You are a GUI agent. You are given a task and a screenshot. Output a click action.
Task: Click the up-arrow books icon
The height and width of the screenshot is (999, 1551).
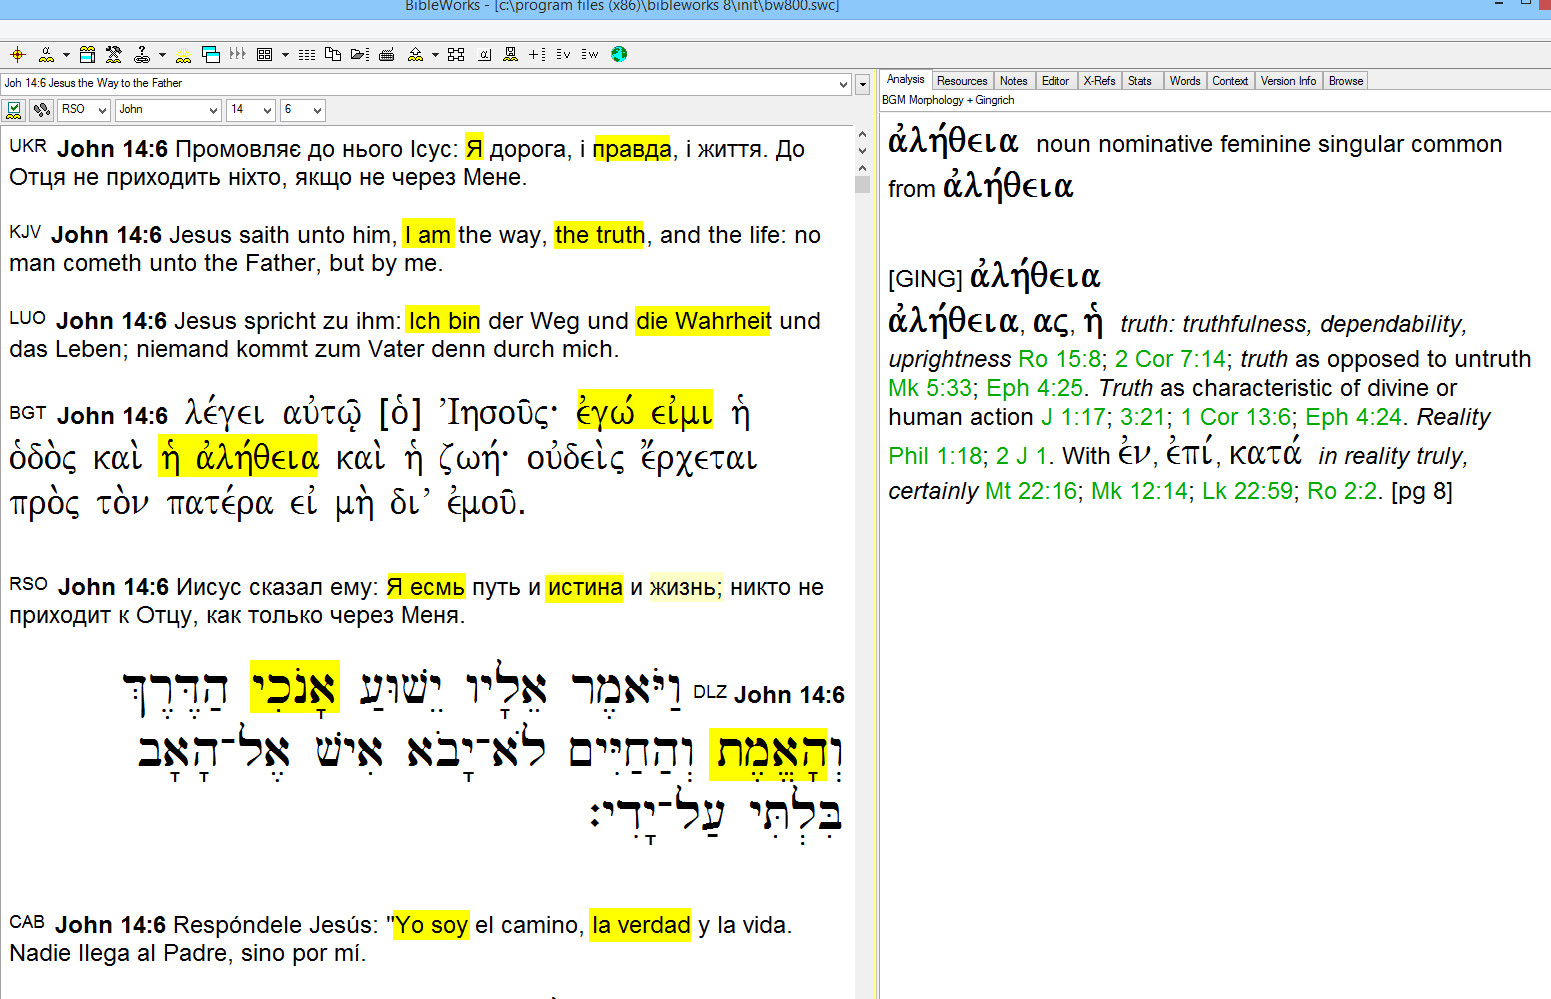(415, 54)
